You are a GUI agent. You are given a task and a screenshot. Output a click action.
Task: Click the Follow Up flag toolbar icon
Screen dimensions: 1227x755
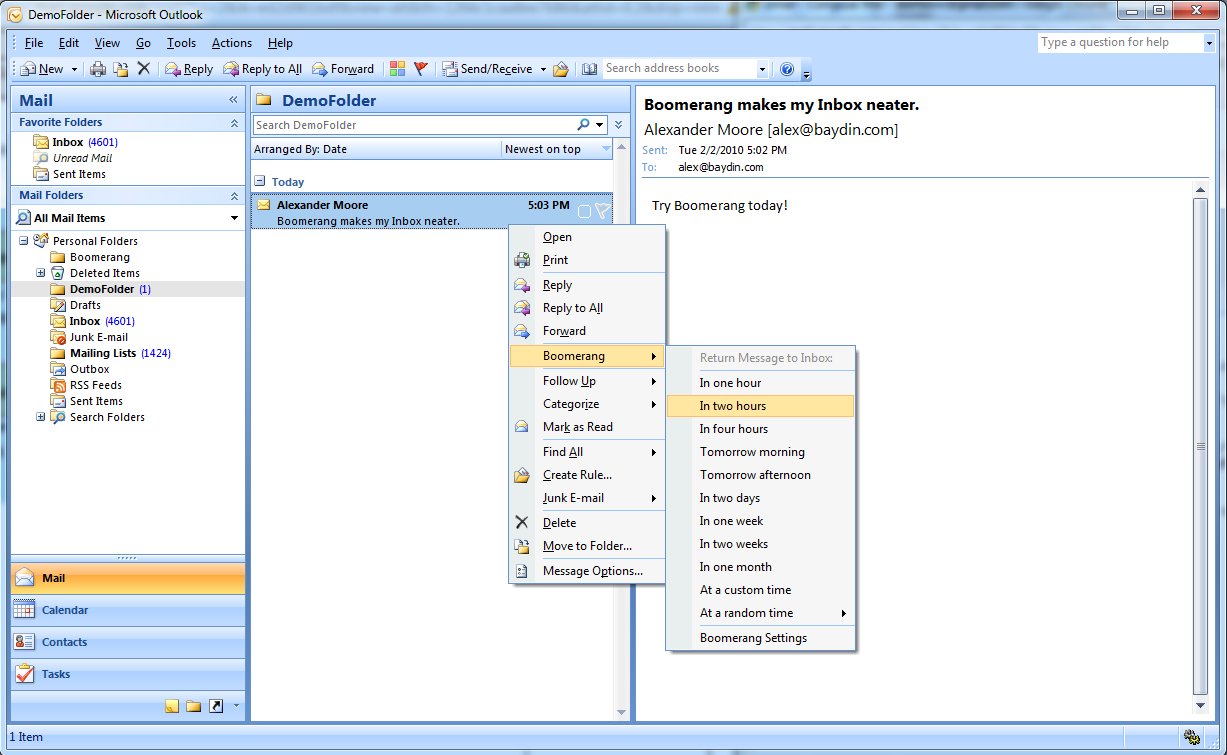tap(421, 68)
